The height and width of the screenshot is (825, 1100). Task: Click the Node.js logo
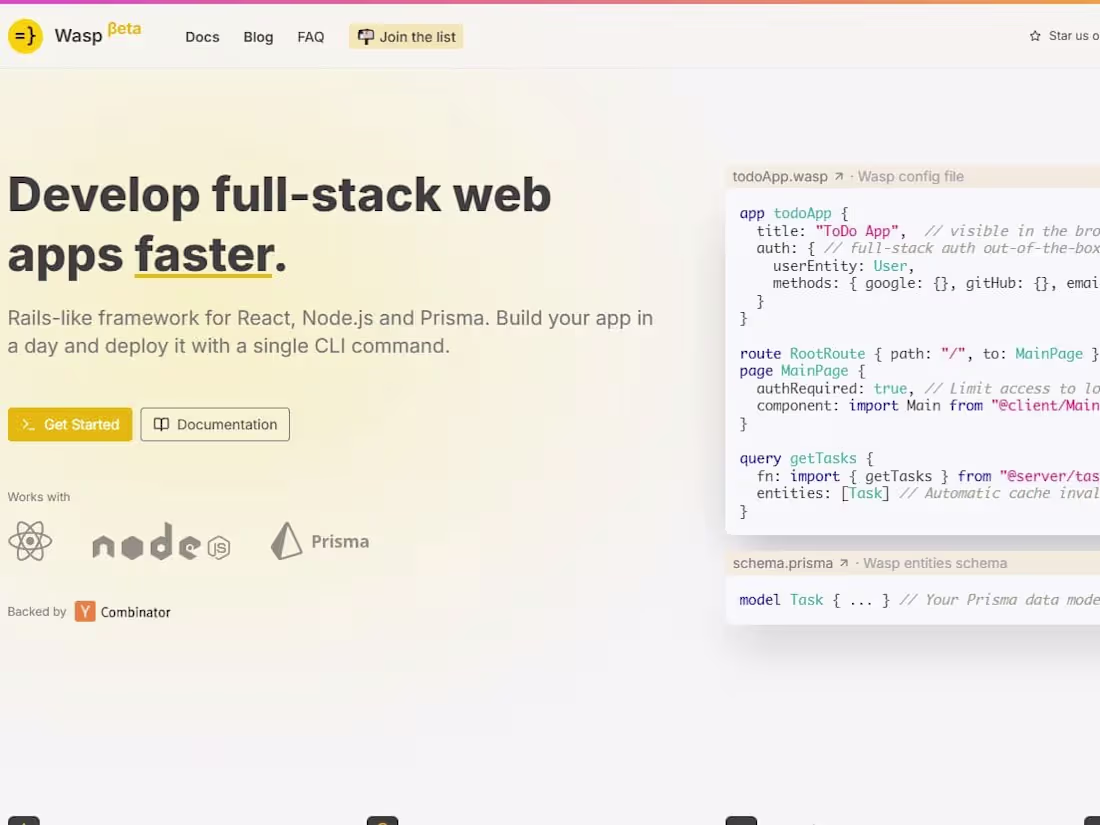click(x=160, y=543)
